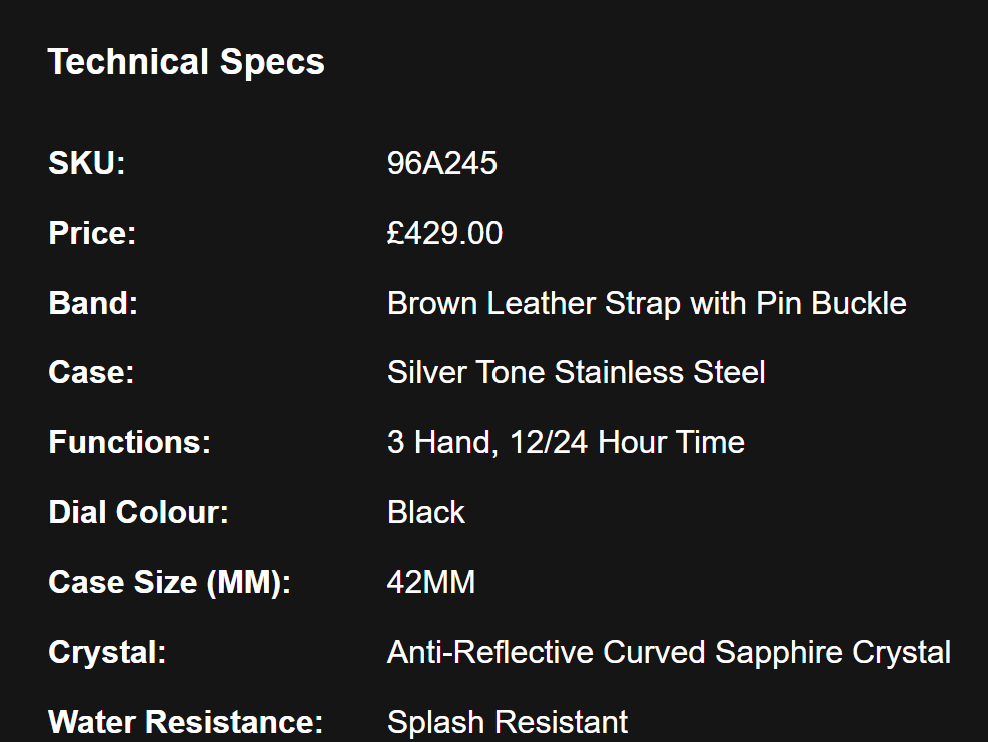Click the Price label
The image size is (988, 742).
pyautogui.click(x=92, y=233)
